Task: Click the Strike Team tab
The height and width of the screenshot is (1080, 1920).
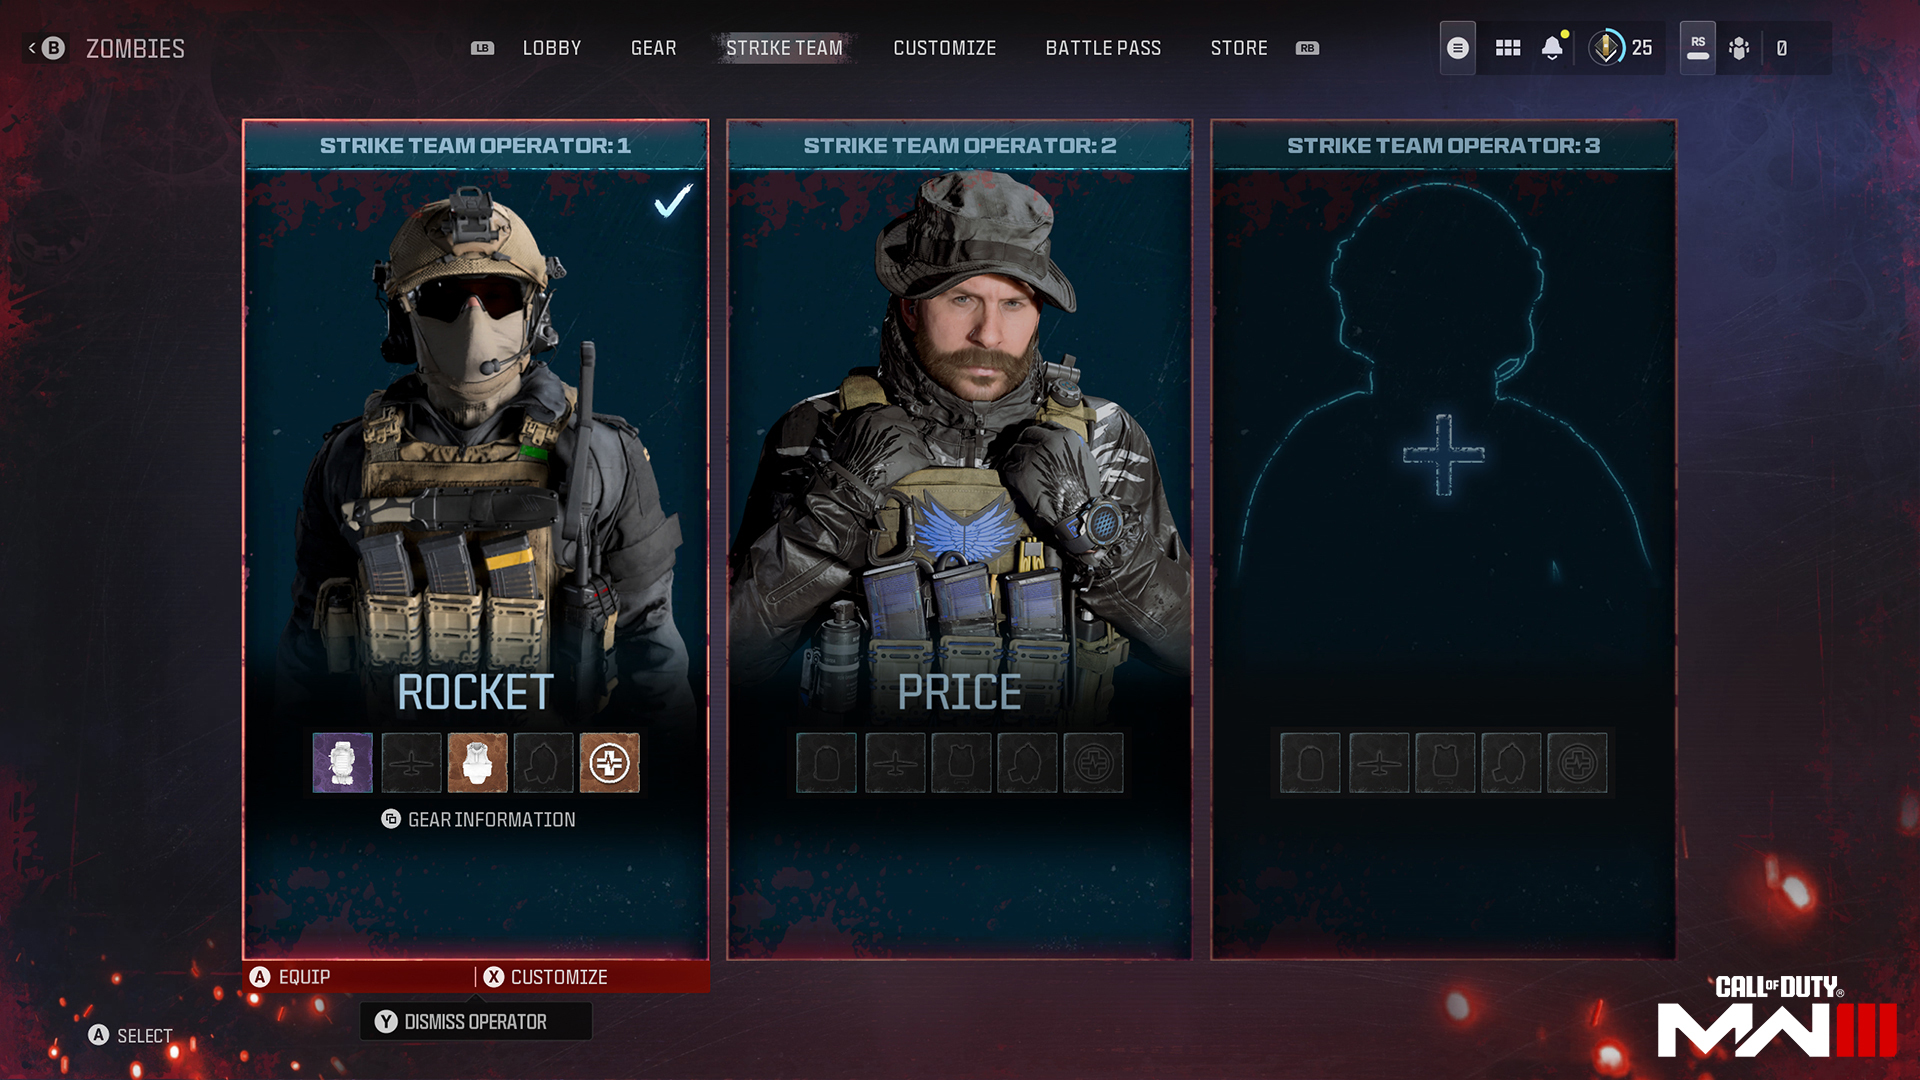Action: [785, 47]
